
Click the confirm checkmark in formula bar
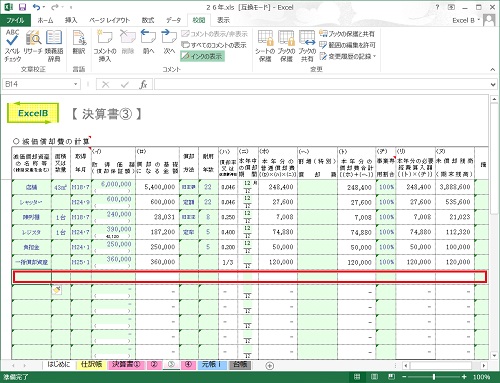point(125,85)
